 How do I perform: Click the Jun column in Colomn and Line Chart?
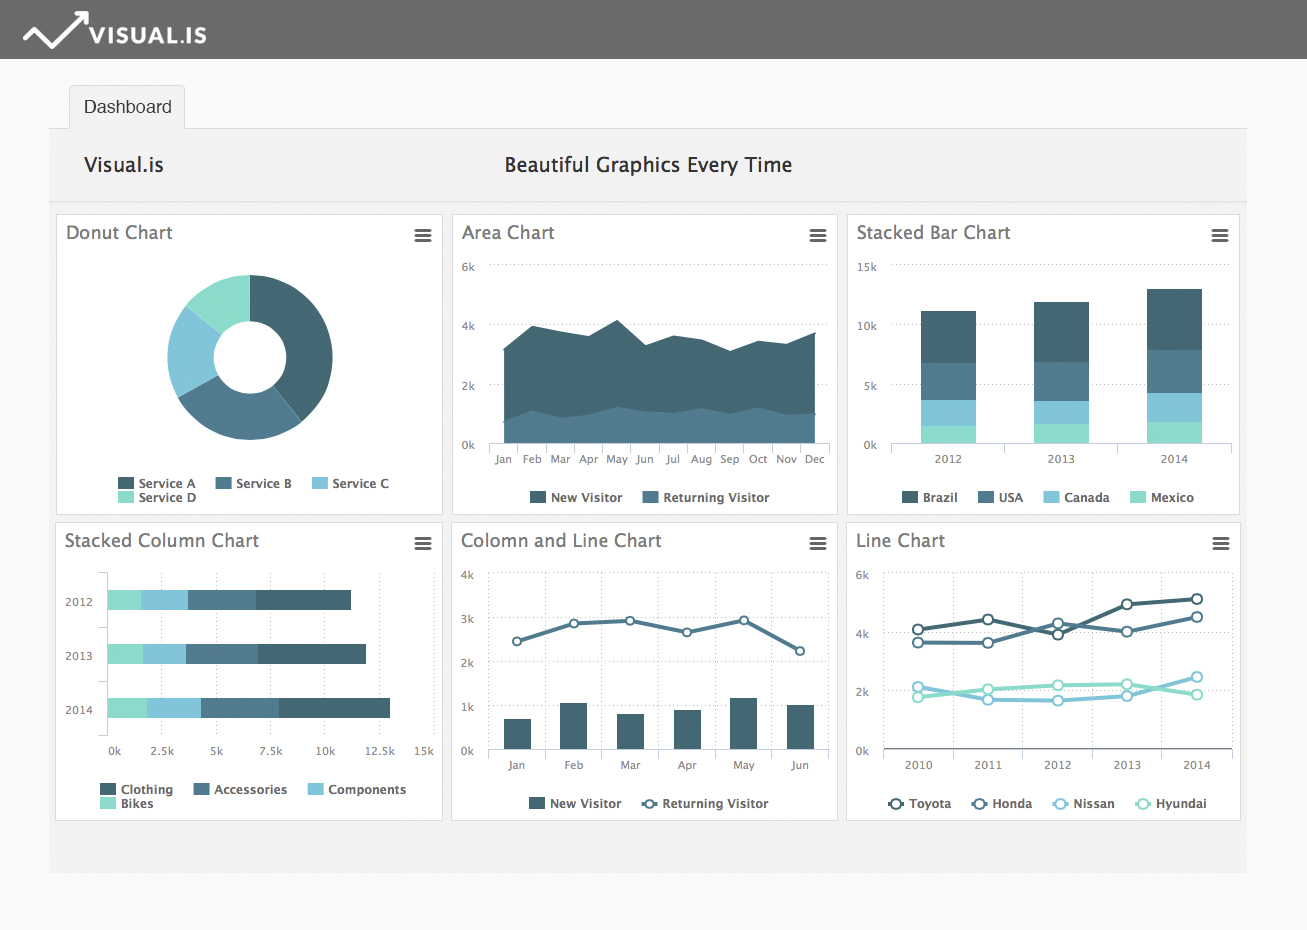coord(800,727)
